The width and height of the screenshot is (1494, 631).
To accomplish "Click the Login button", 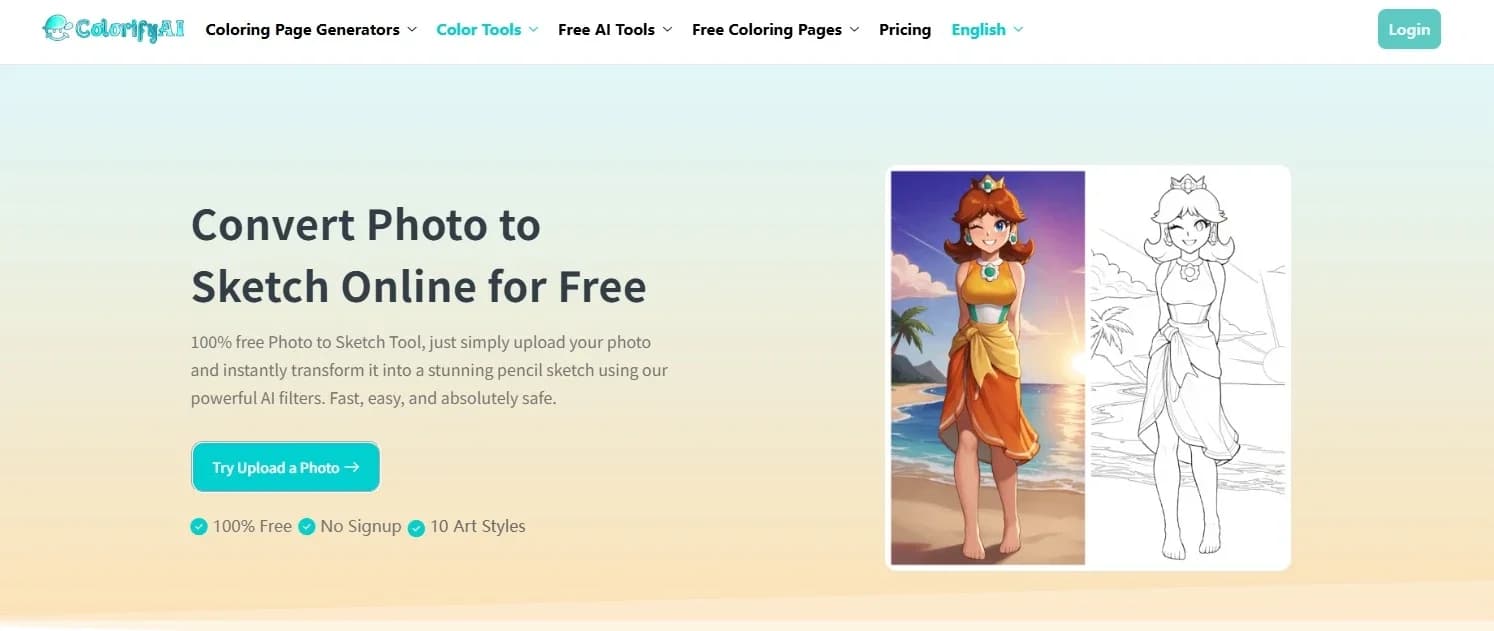I will pos(1409,29).
